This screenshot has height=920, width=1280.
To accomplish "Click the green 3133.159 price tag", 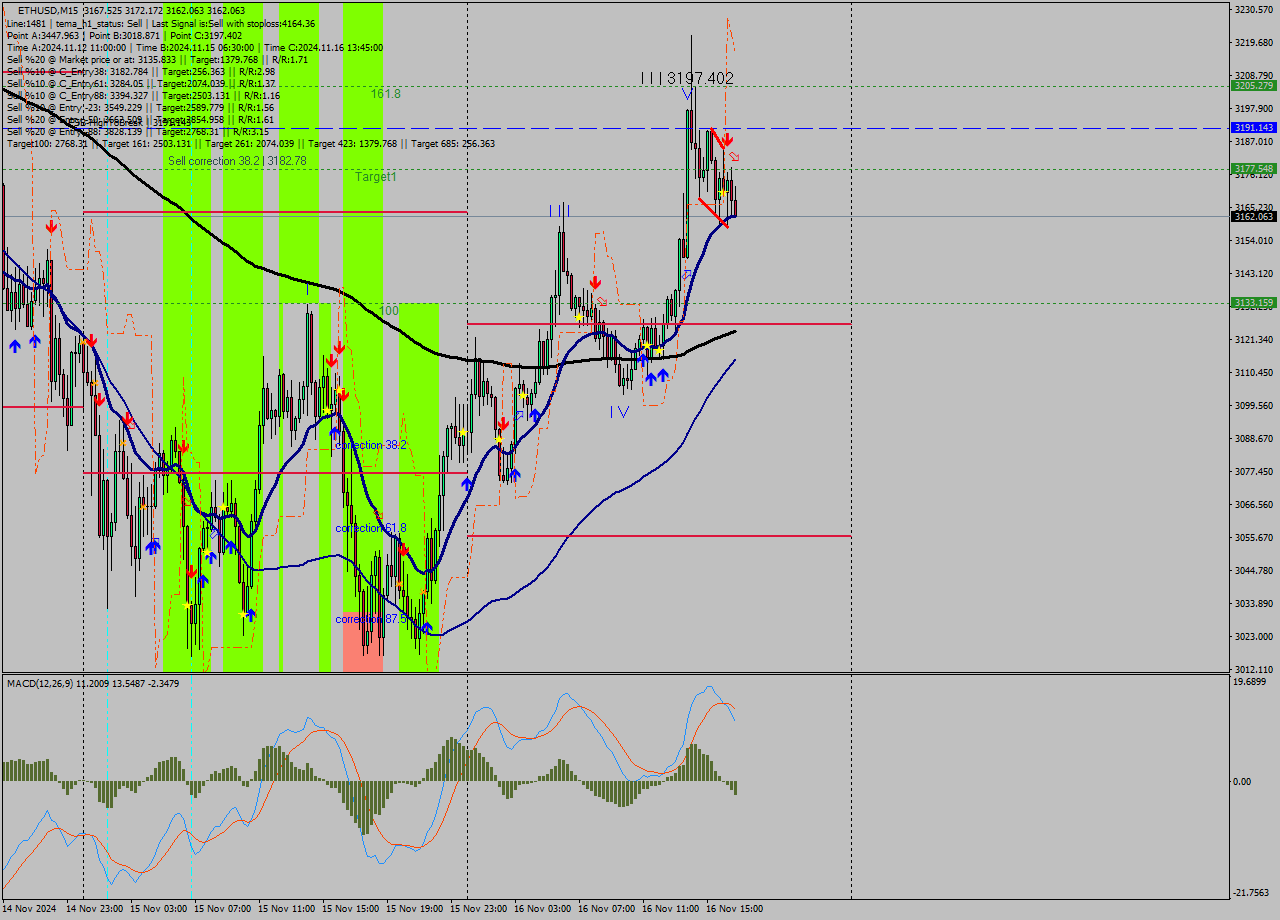I will click(1253, 303).
